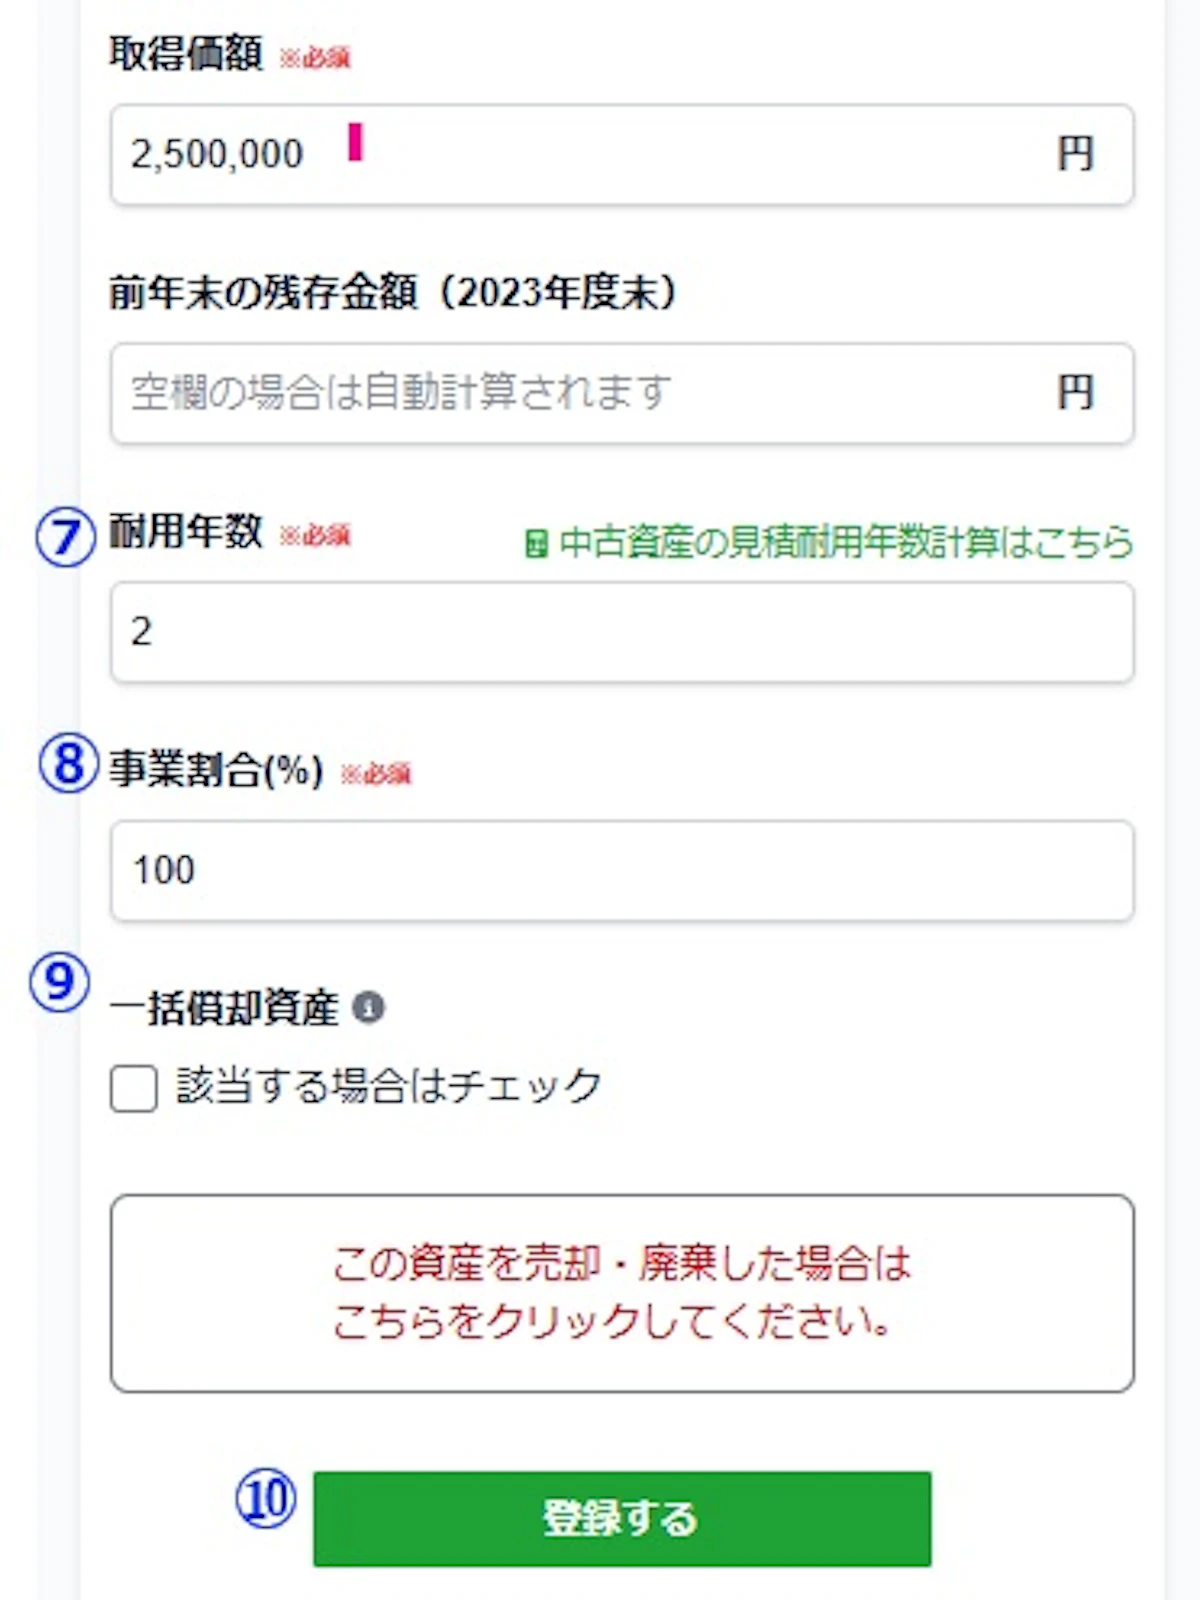Click the 事業割合(%) field label
Viewport: 1200px width, 1600px height.
[x=216, y=770]
